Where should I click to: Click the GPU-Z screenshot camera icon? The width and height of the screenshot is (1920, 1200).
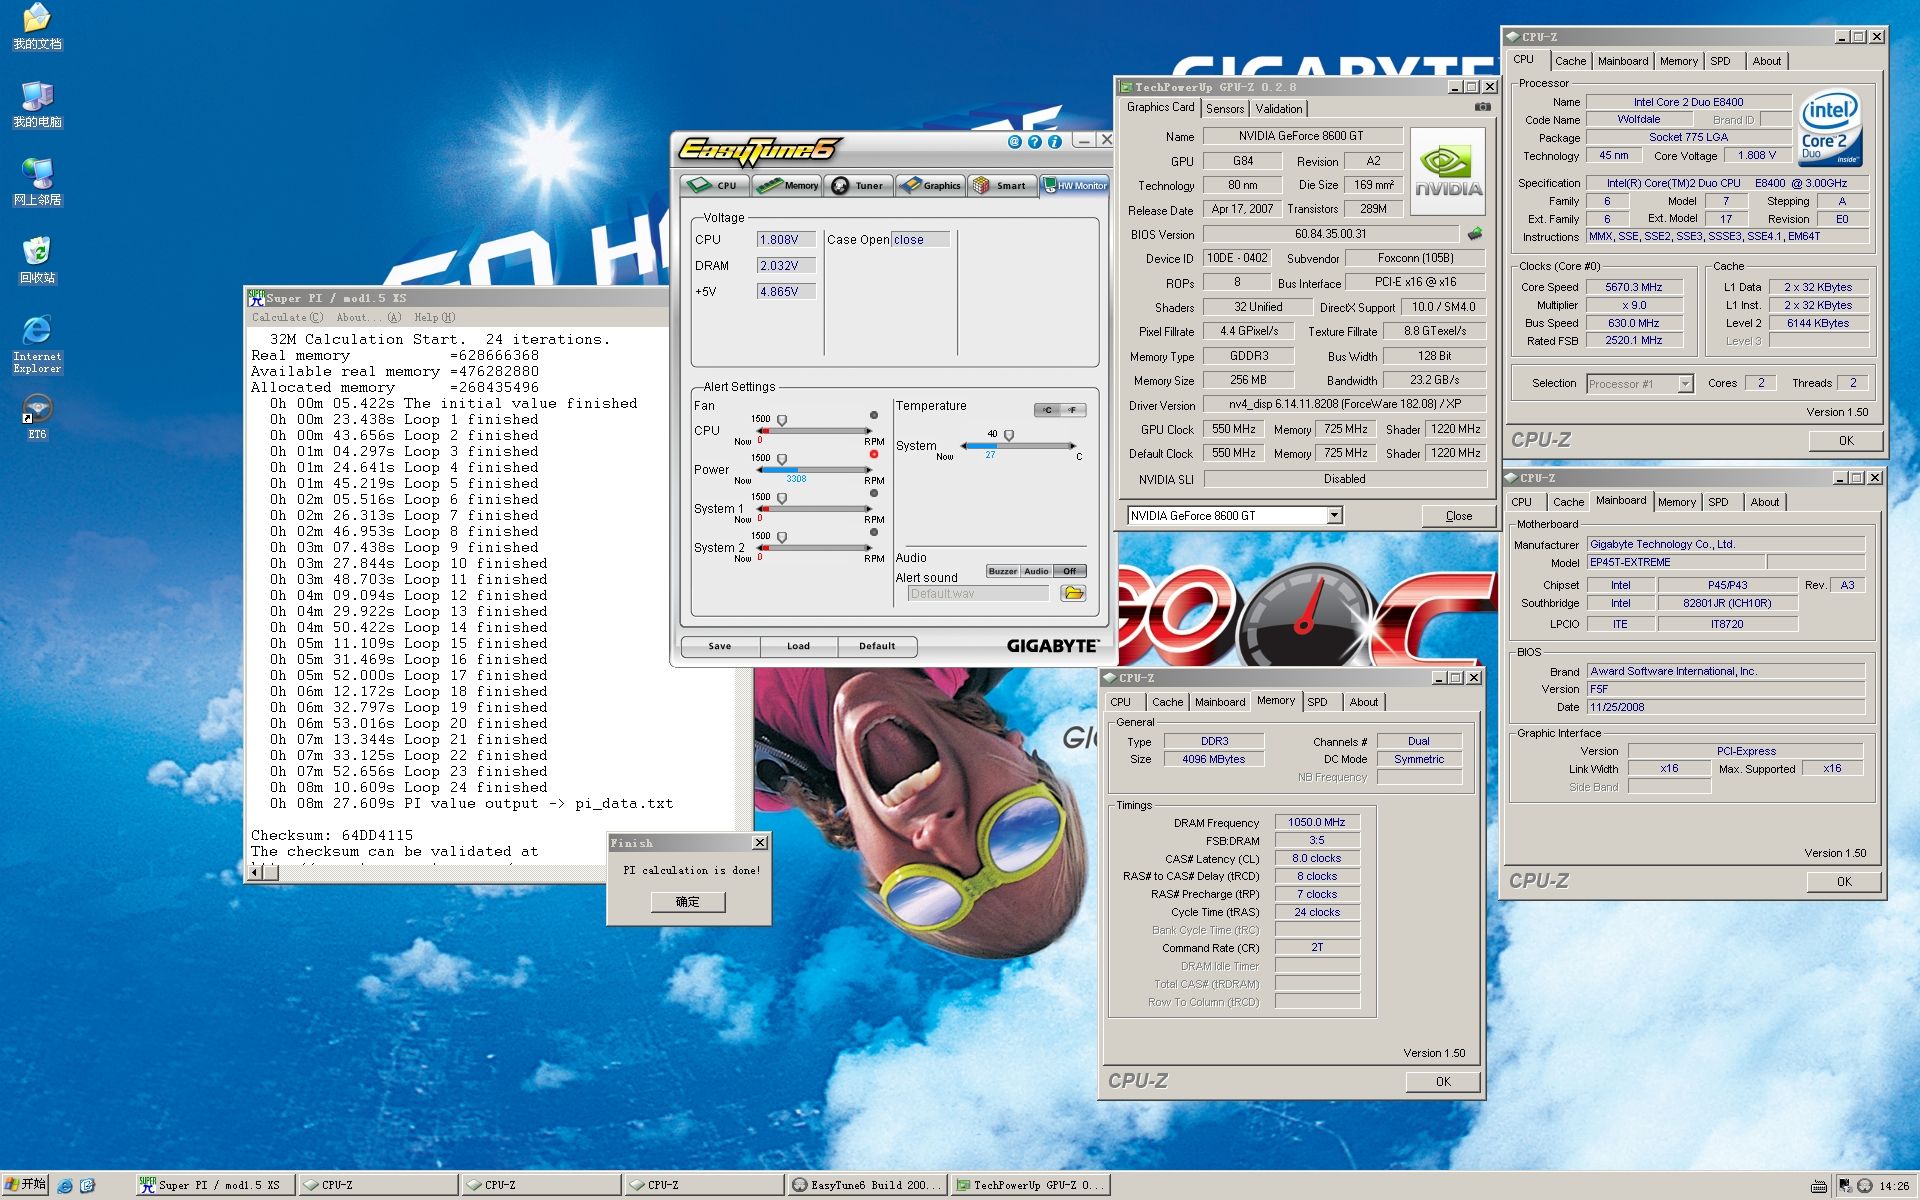1483,107
